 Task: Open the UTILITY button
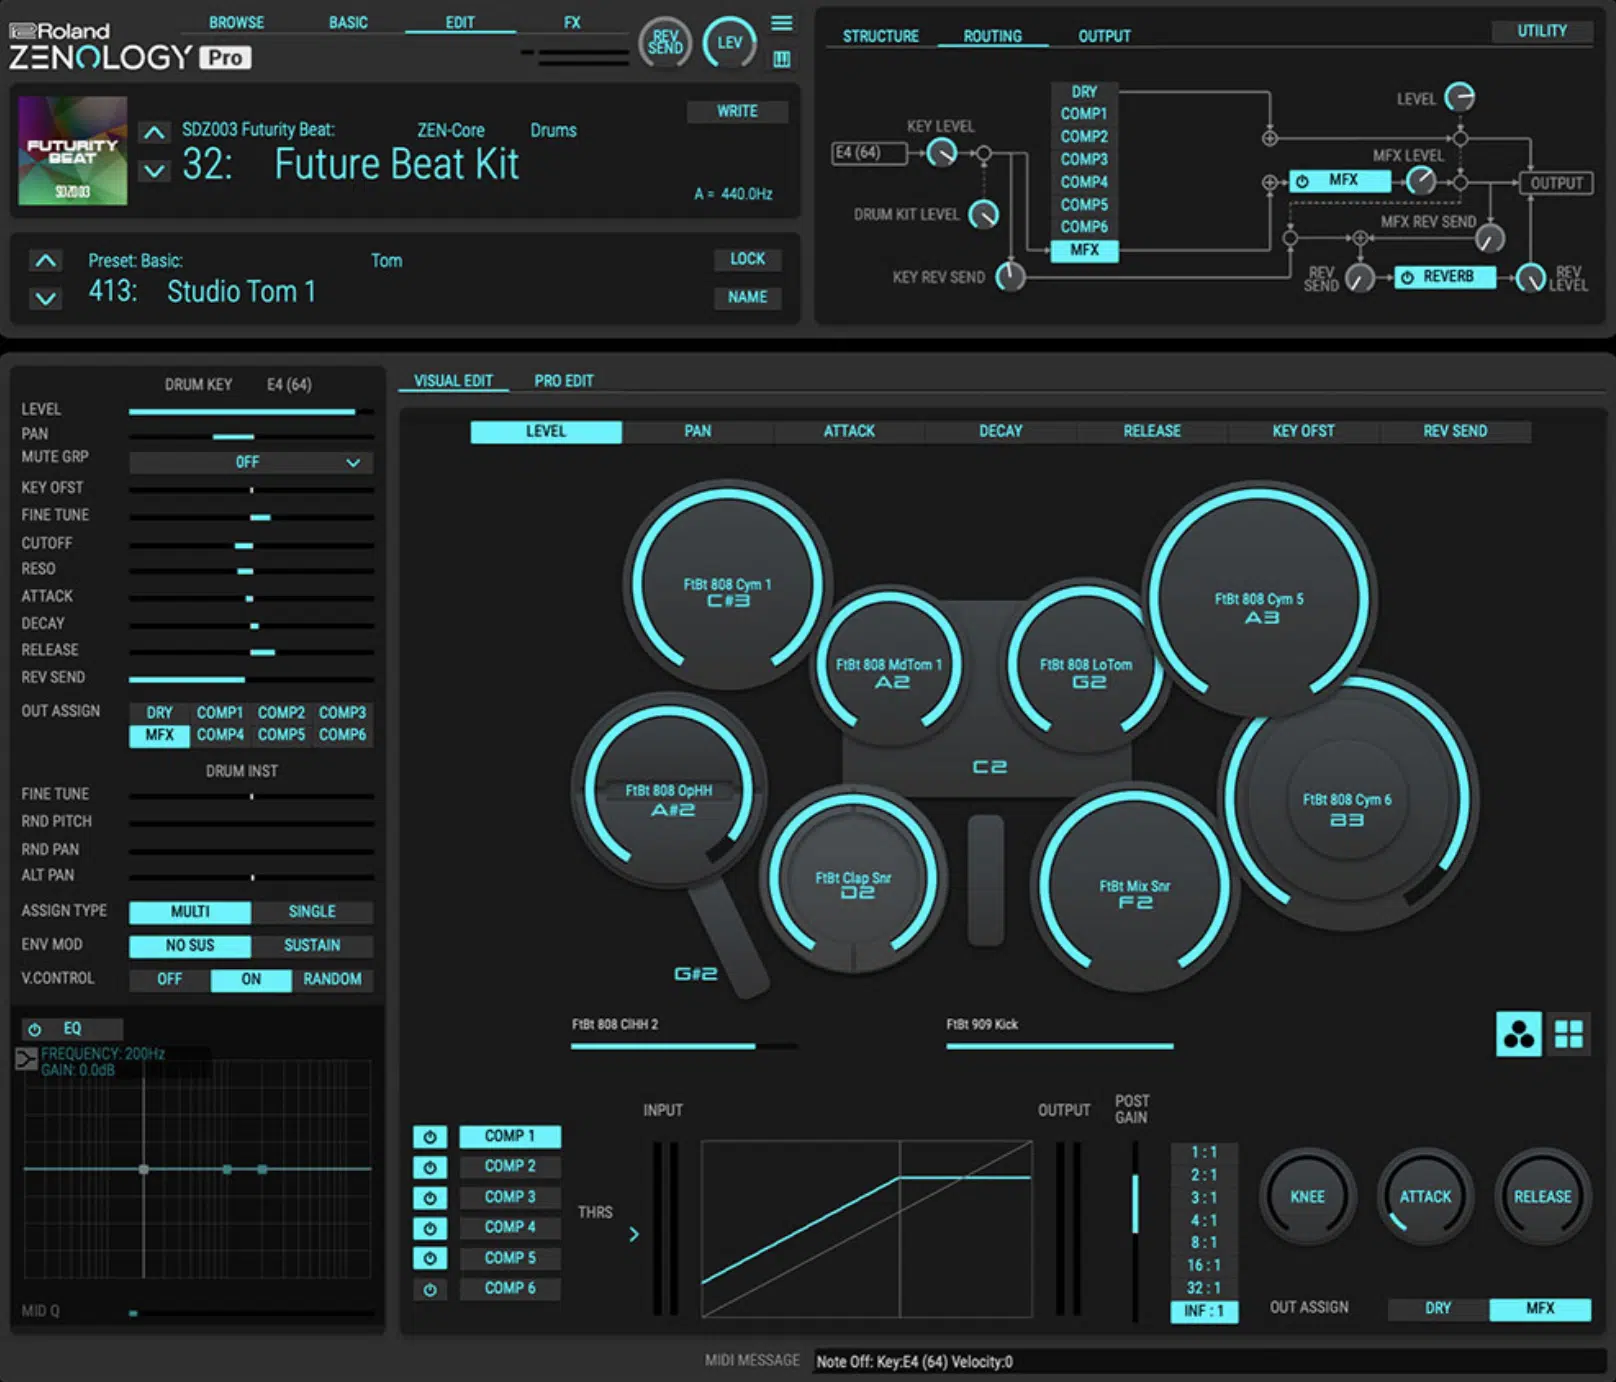point(1542,31)
